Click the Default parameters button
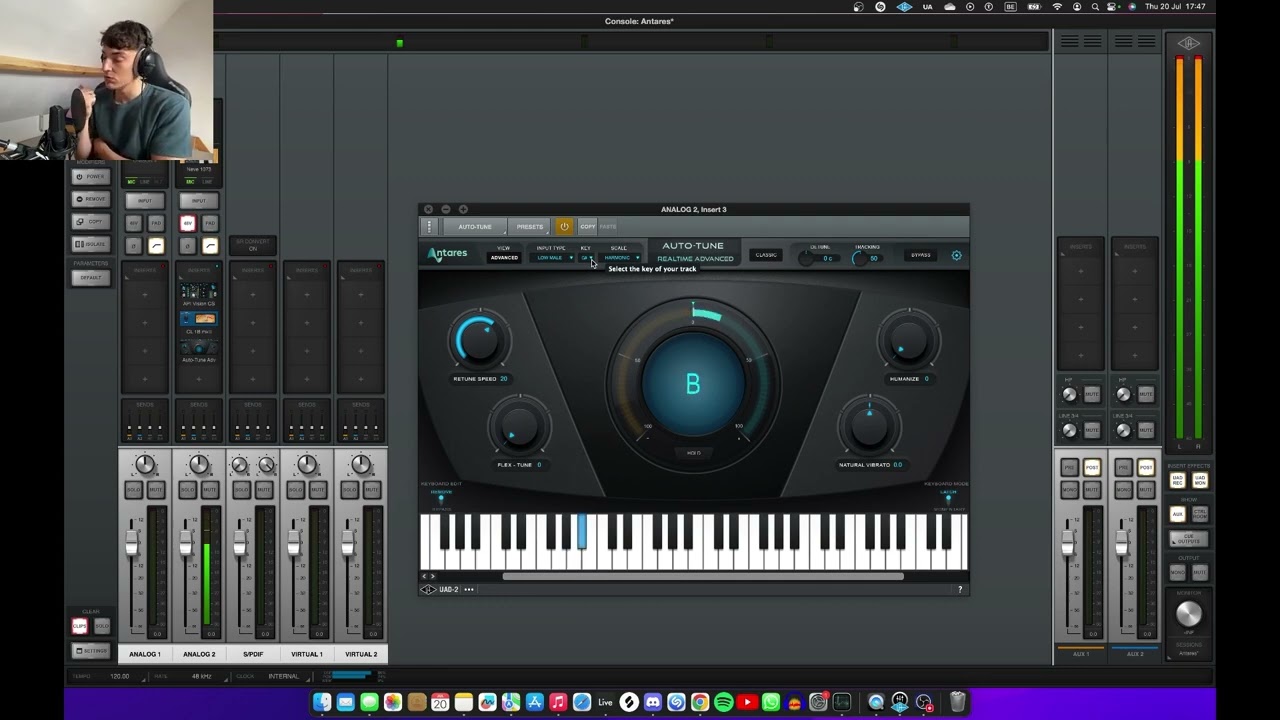This screenshot has width=1280, height=720. pyautogui.click(x=90, y=277)
